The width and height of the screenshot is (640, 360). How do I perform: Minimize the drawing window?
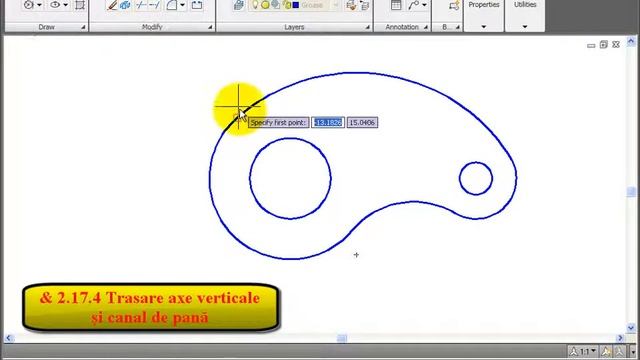point(591,45)
